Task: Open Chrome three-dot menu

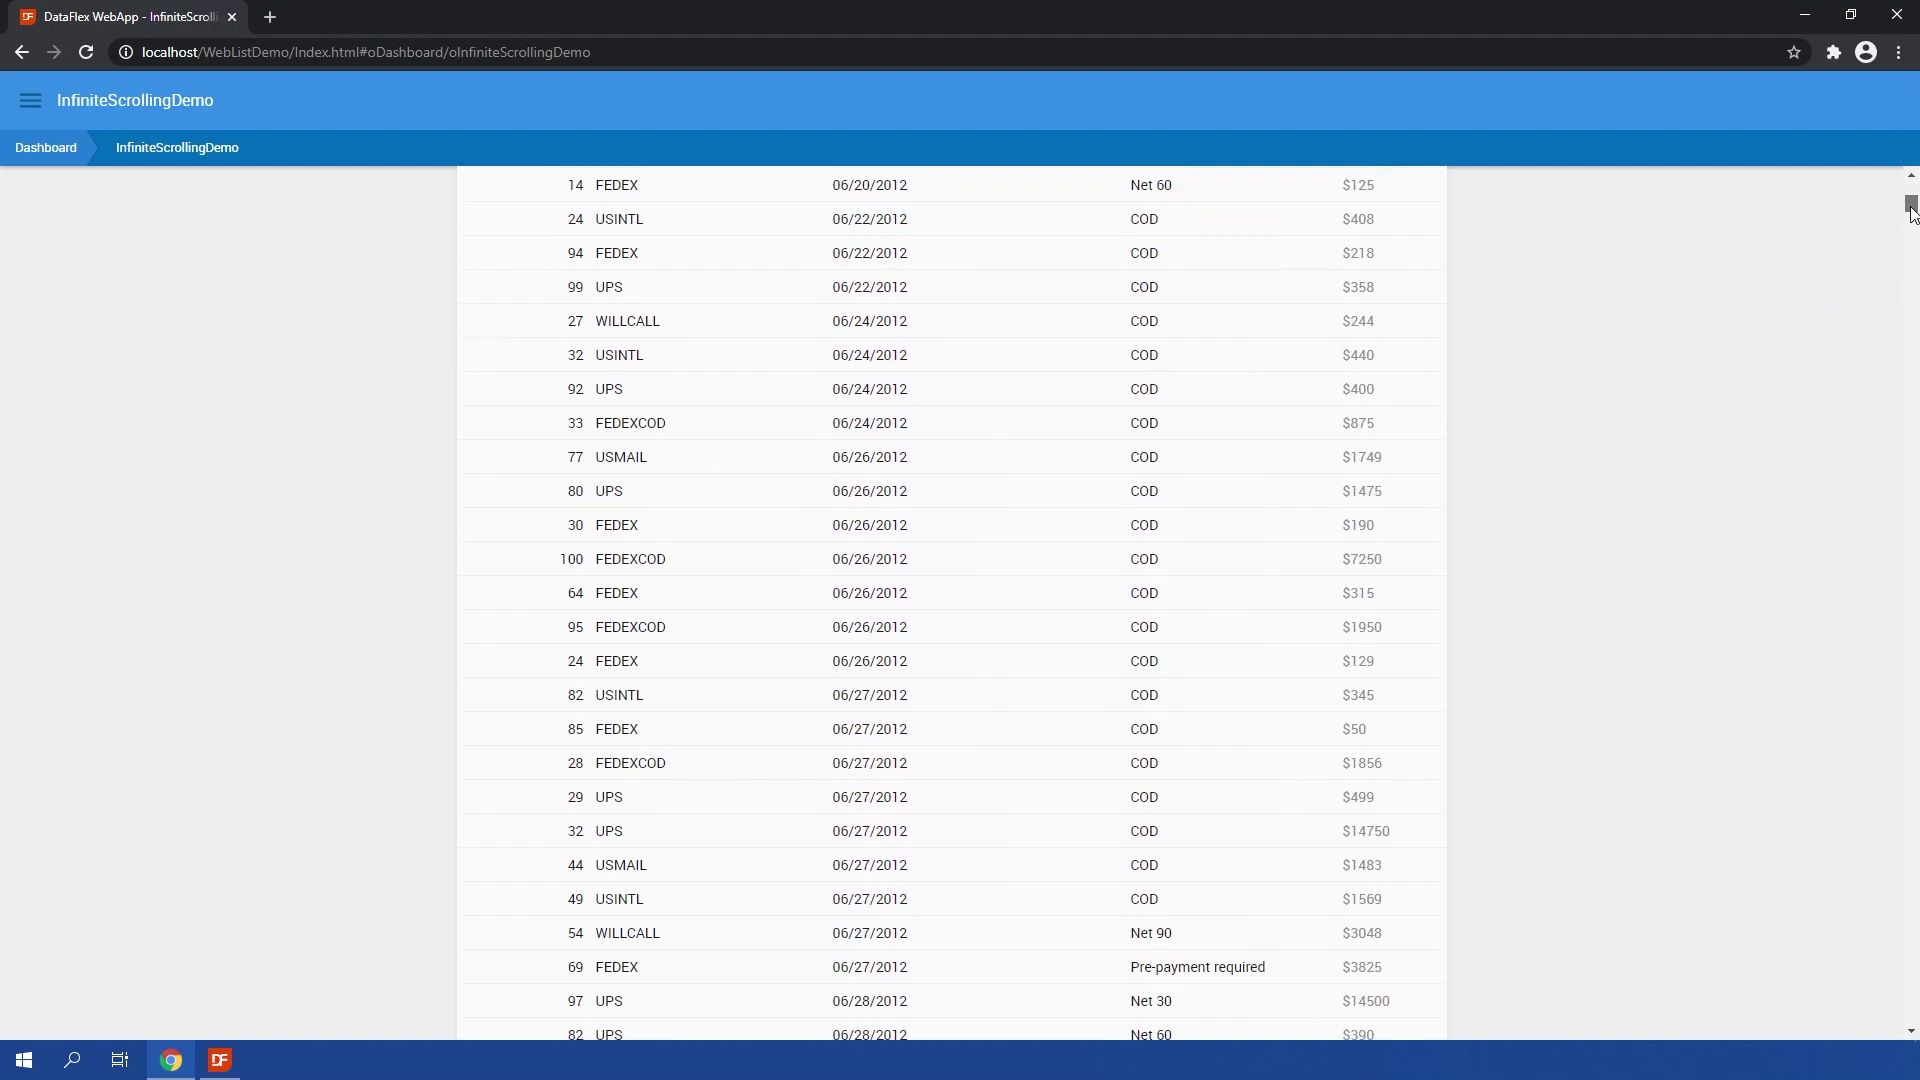Action: [1898, 52]
